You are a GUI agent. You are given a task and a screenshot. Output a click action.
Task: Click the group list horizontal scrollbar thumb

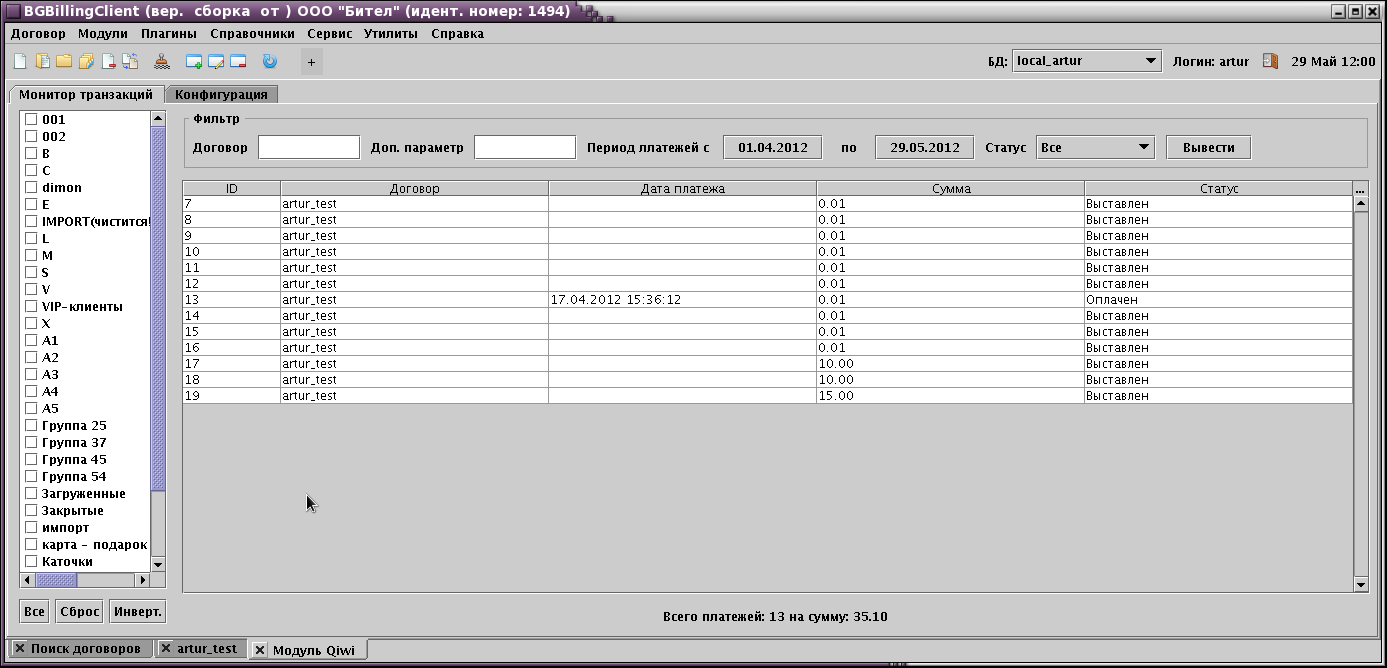(x=56, y=580)
